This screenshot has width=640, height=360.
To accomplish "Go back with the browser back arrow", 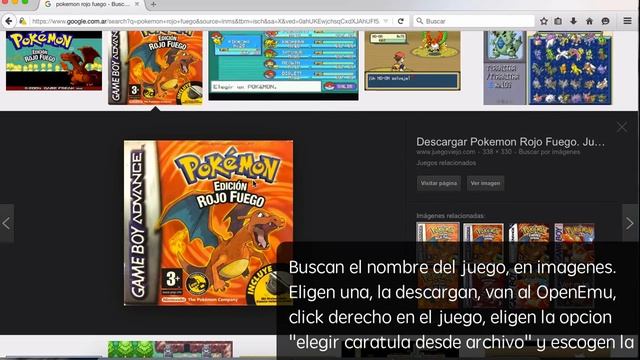I will tap(9, 21).
